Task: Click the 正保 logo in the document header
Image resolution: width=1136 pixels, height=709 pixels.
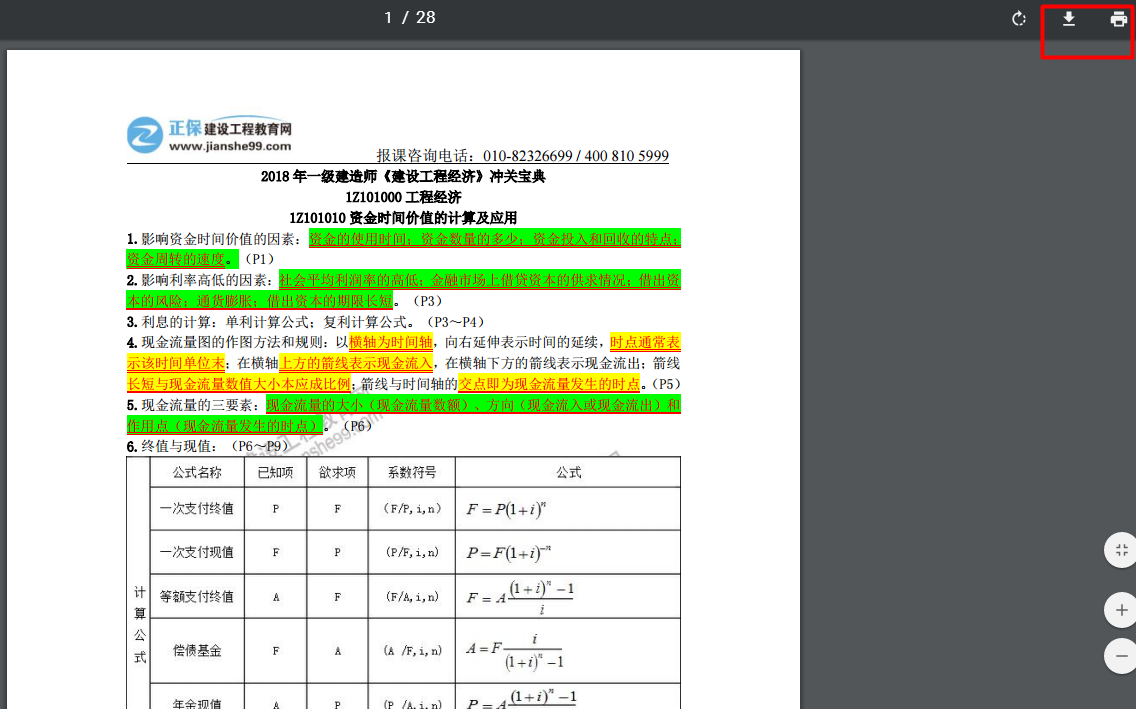Action: 145,135
